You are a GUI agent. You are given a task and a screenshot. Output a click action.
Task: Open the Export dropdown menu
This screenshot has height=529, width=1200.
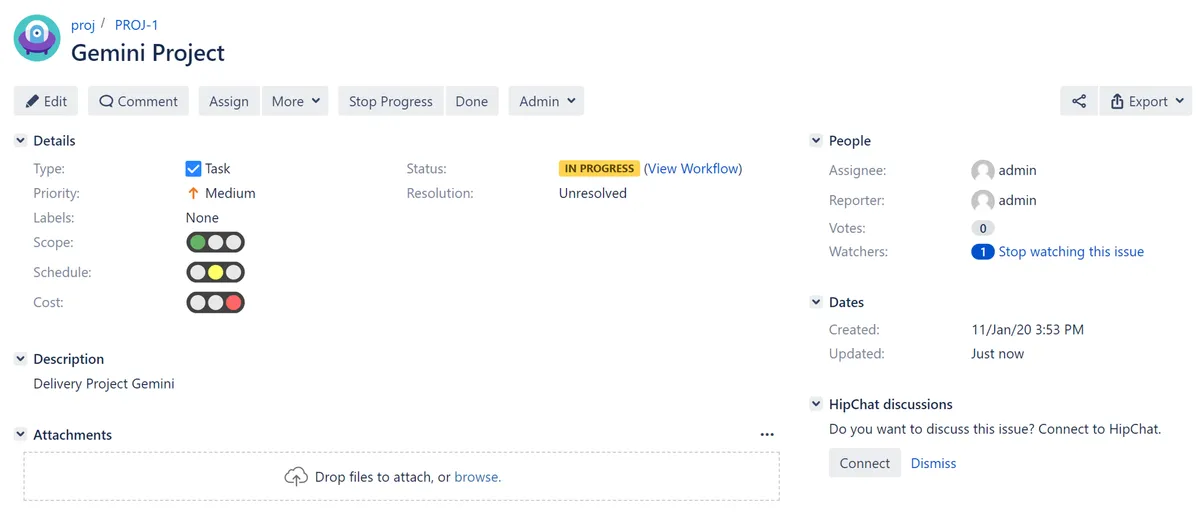(x=1146, y=101)
